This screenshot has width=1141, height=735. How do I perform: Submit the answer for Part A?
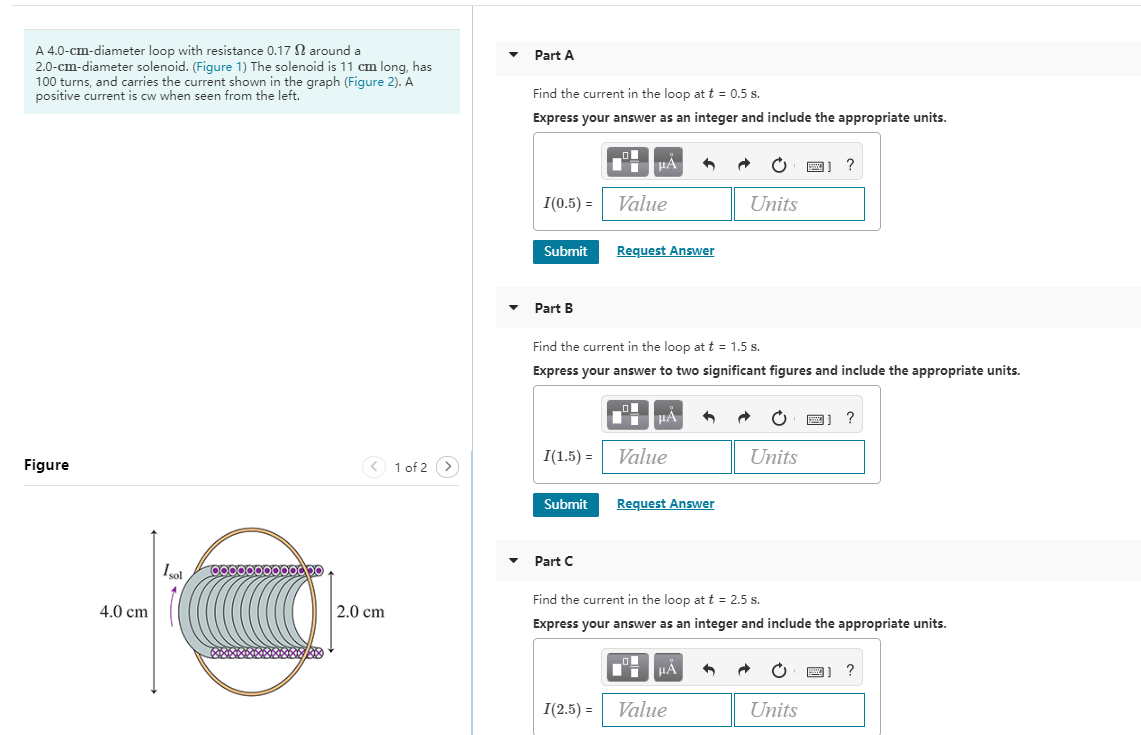pyautogui.click(x=565, y=251)
